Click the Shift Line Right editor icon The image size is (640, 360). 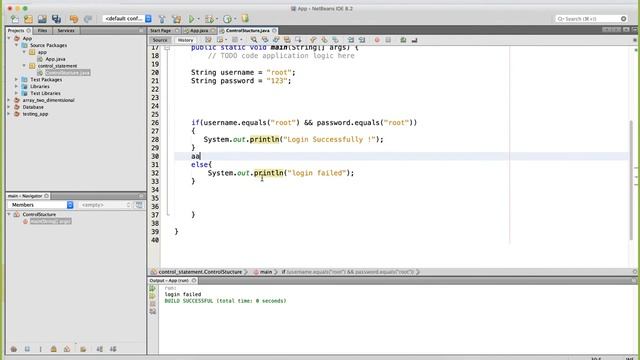click(x=362, y=40)
